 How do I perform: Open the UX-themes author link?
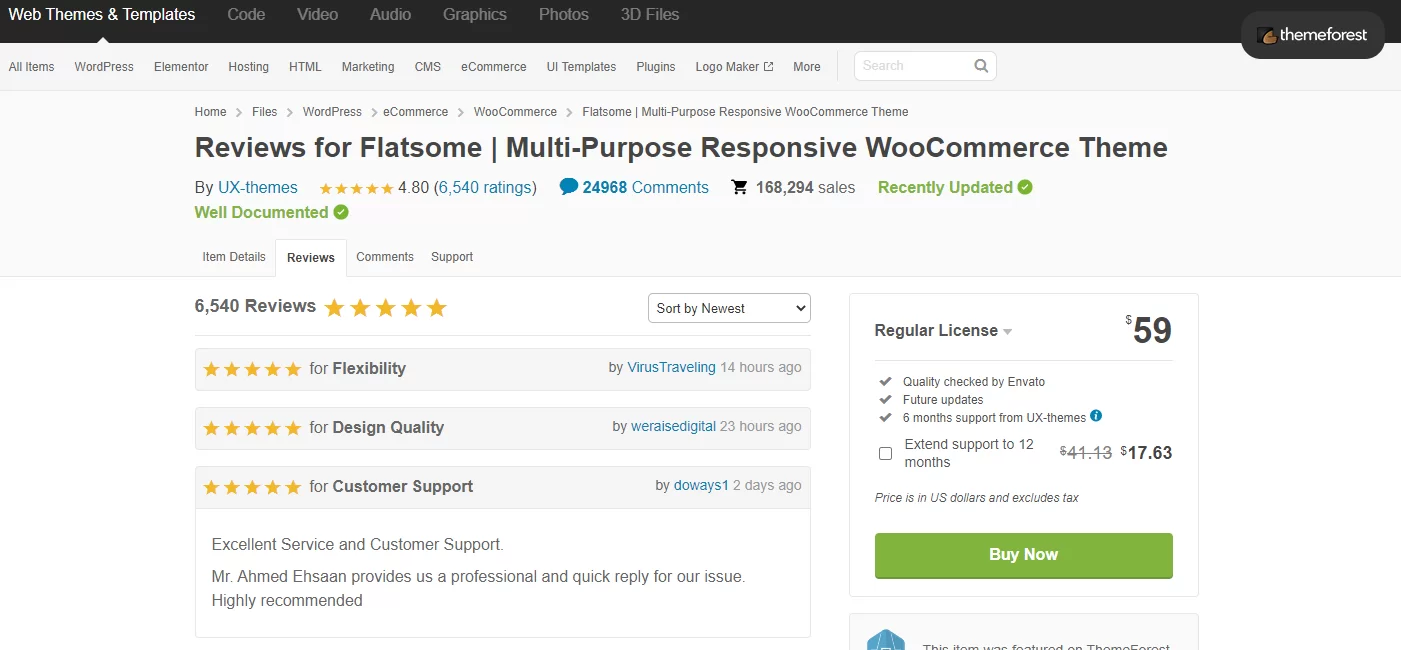click(258, 187)
